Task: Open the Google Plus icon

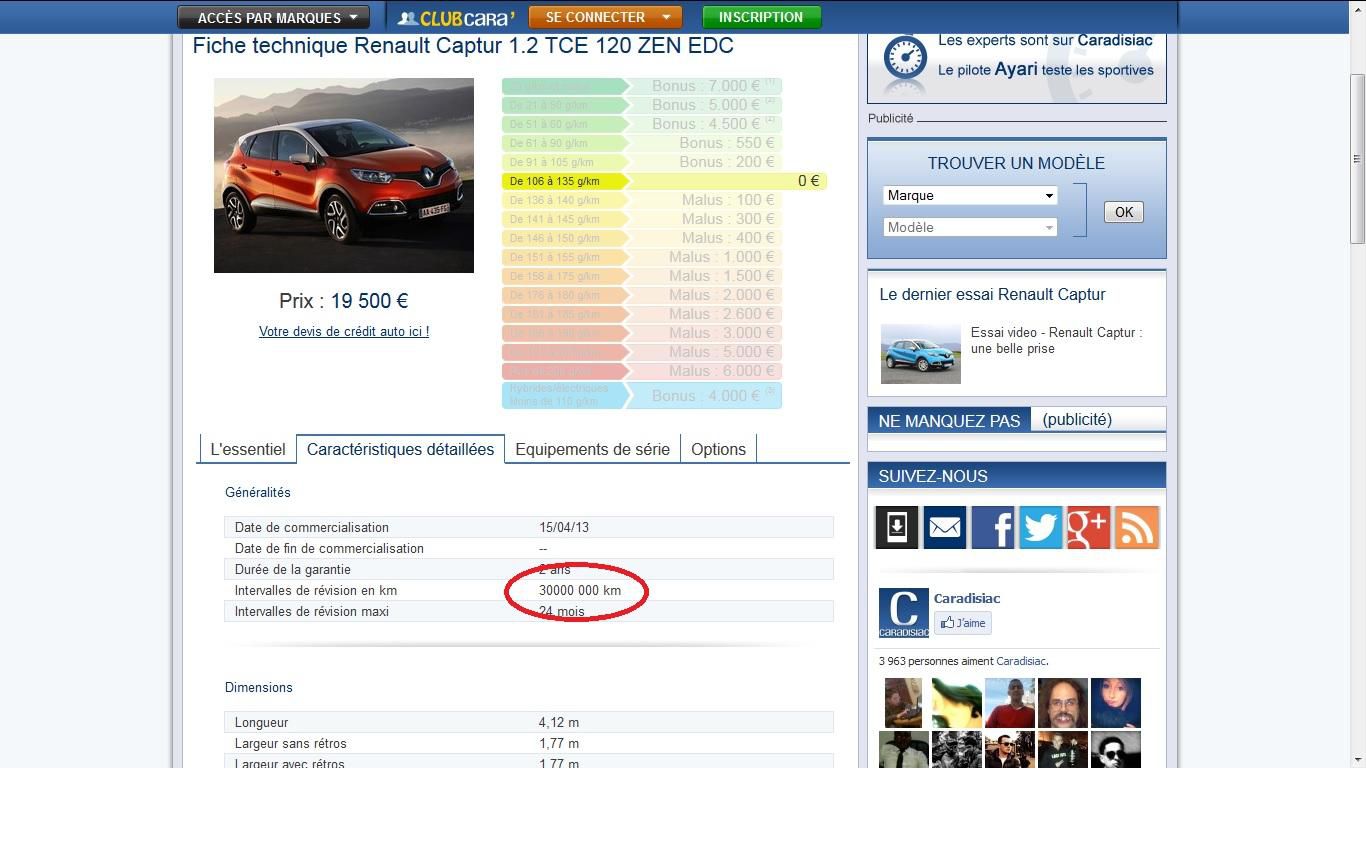Action: coord(1089,527)
